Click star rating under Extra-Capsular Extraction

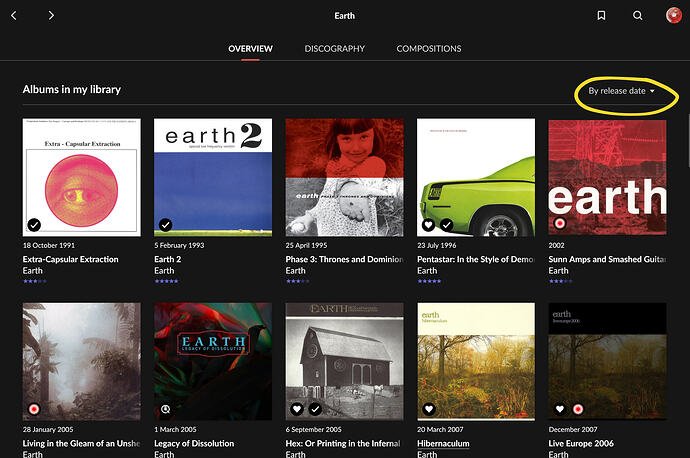(x=35, y=281)
